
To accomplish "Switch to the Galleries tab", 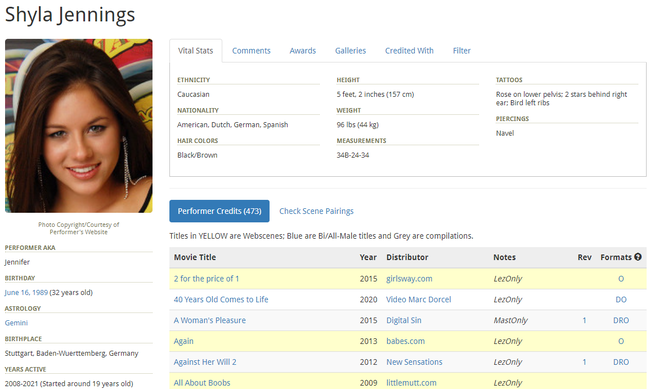I will click(350, 51).
